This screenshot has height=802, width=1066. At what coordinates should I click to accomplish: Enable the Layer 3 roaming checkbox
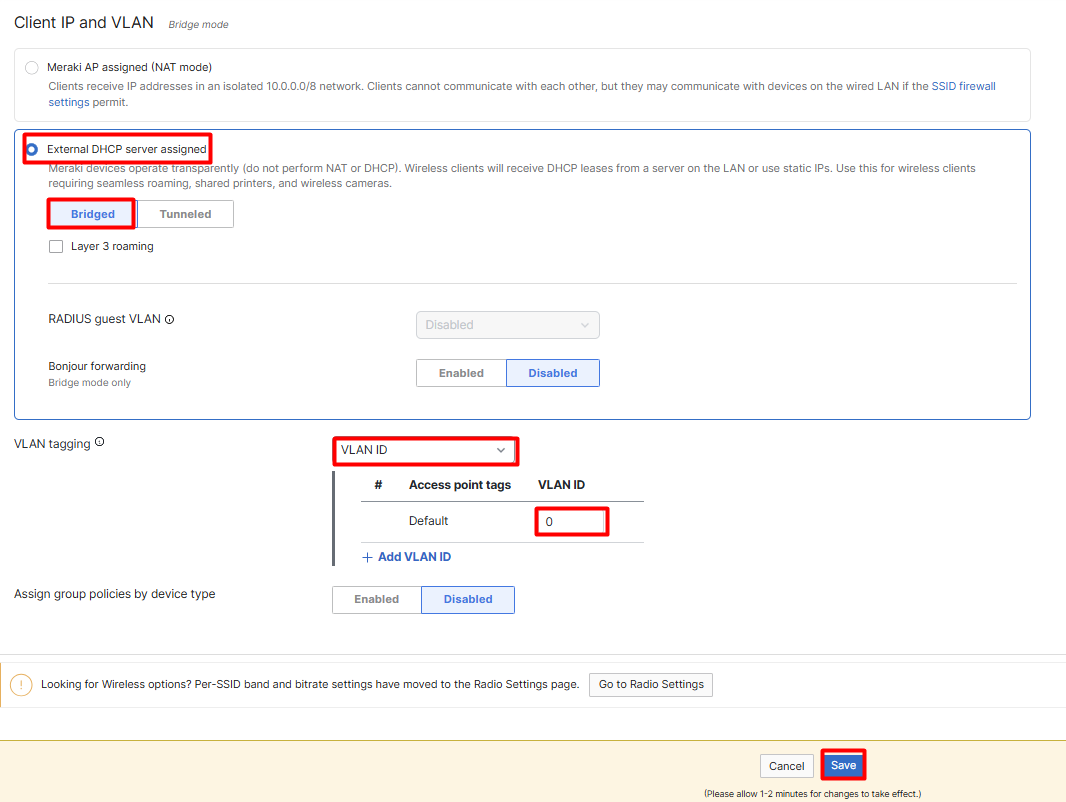[56, 246]
